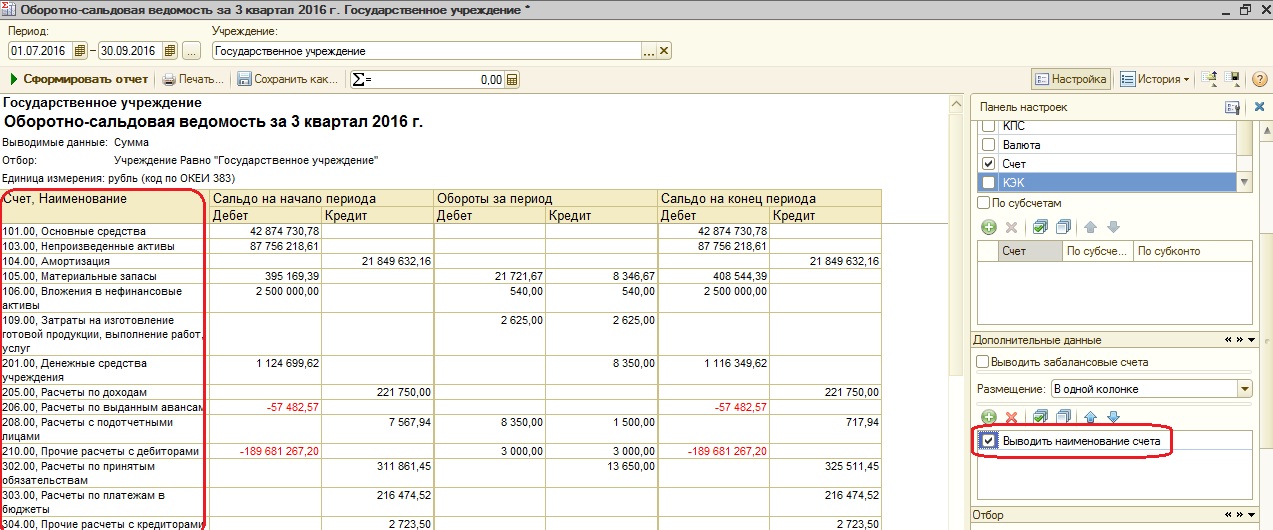Click green add icon under Дополнительные данные

coord(988,417)
